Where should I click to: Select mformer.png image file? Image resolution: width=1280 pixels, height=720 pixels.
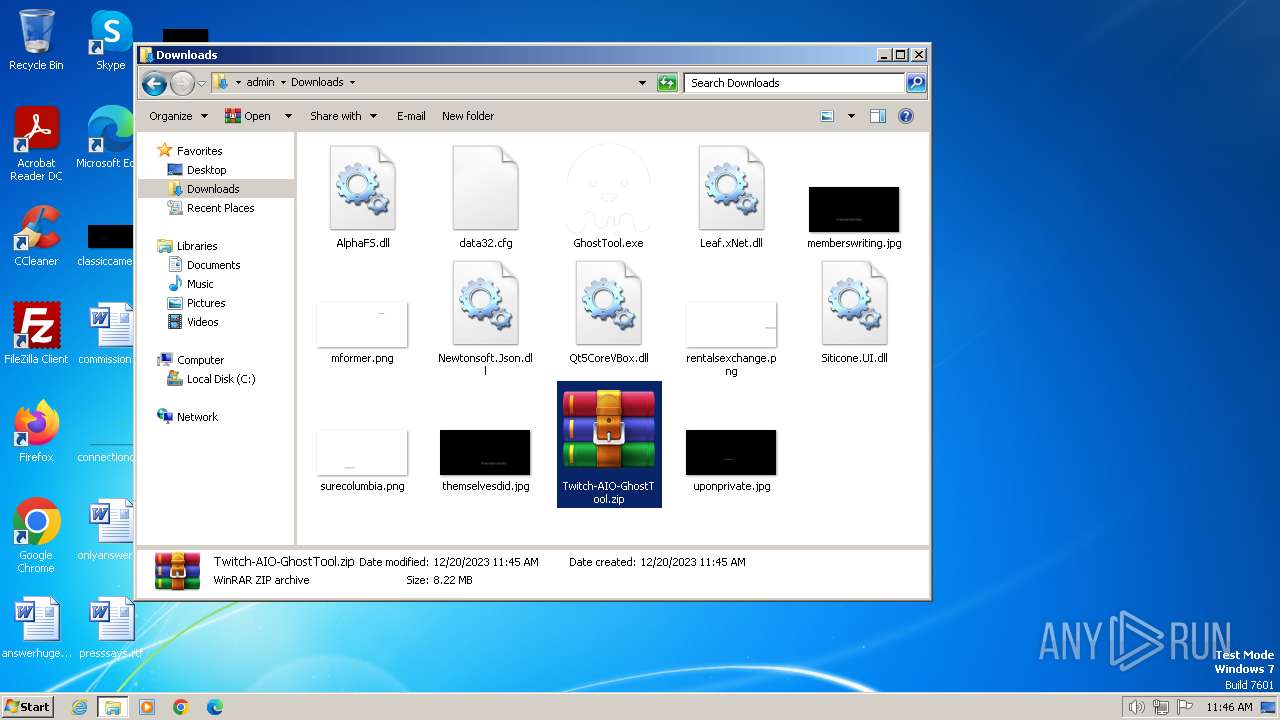pyautogui.click(x=362, y=333)
